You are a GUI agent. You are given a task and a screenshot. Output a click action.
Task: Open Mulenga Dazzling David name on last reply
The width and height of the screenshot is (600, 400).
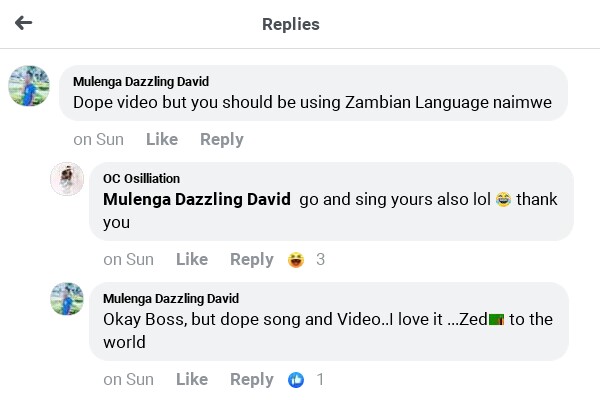tap(171, 298)
